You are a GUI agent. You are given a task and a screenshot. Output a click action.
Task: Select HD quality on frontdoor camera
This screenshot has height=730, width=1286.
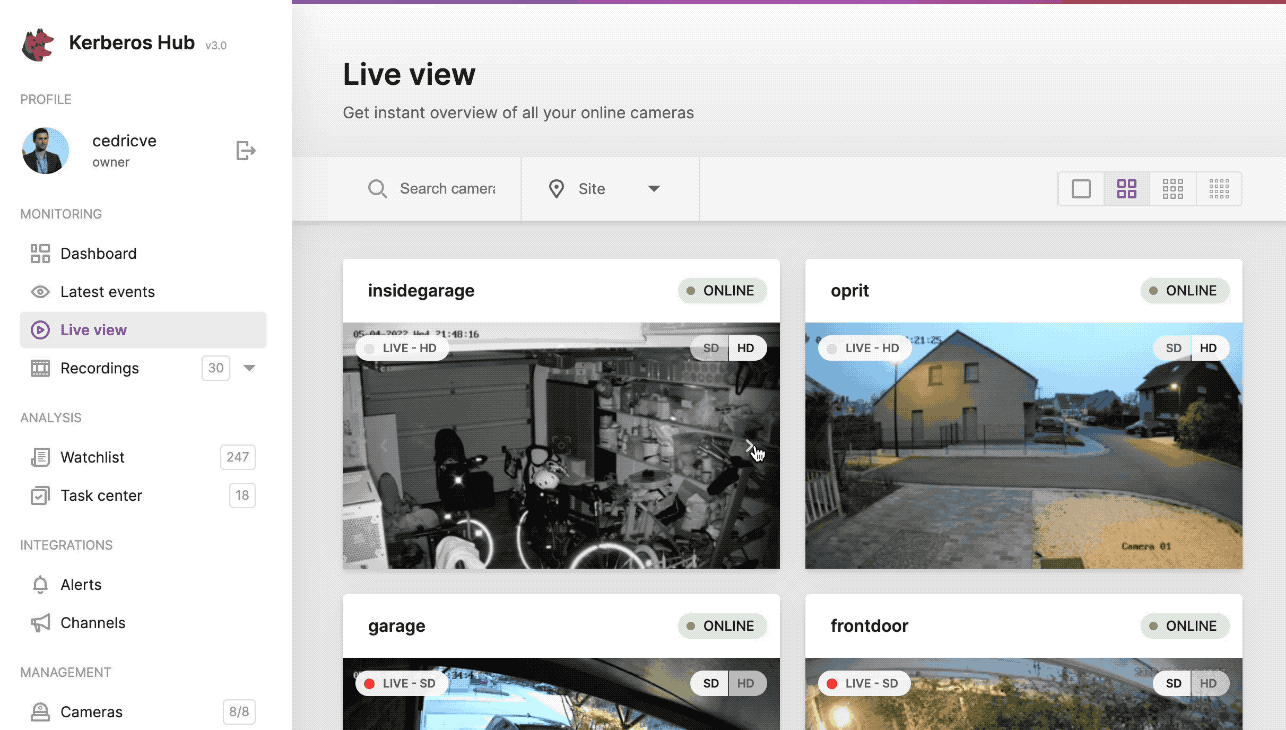(x=1210, y=684)
